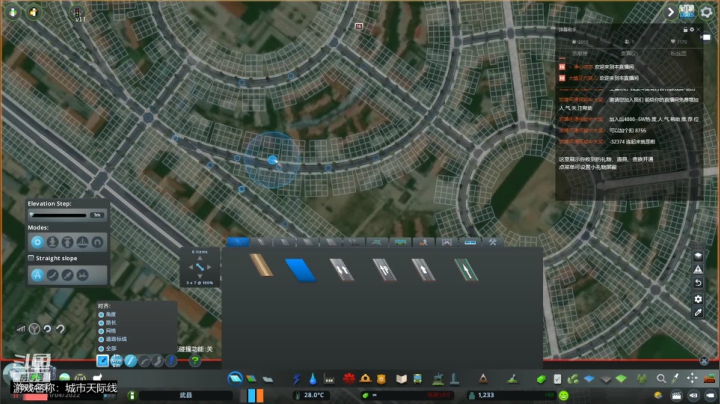
Task: Open the Landscaping shovel menu
Action: tap(512, 378)
